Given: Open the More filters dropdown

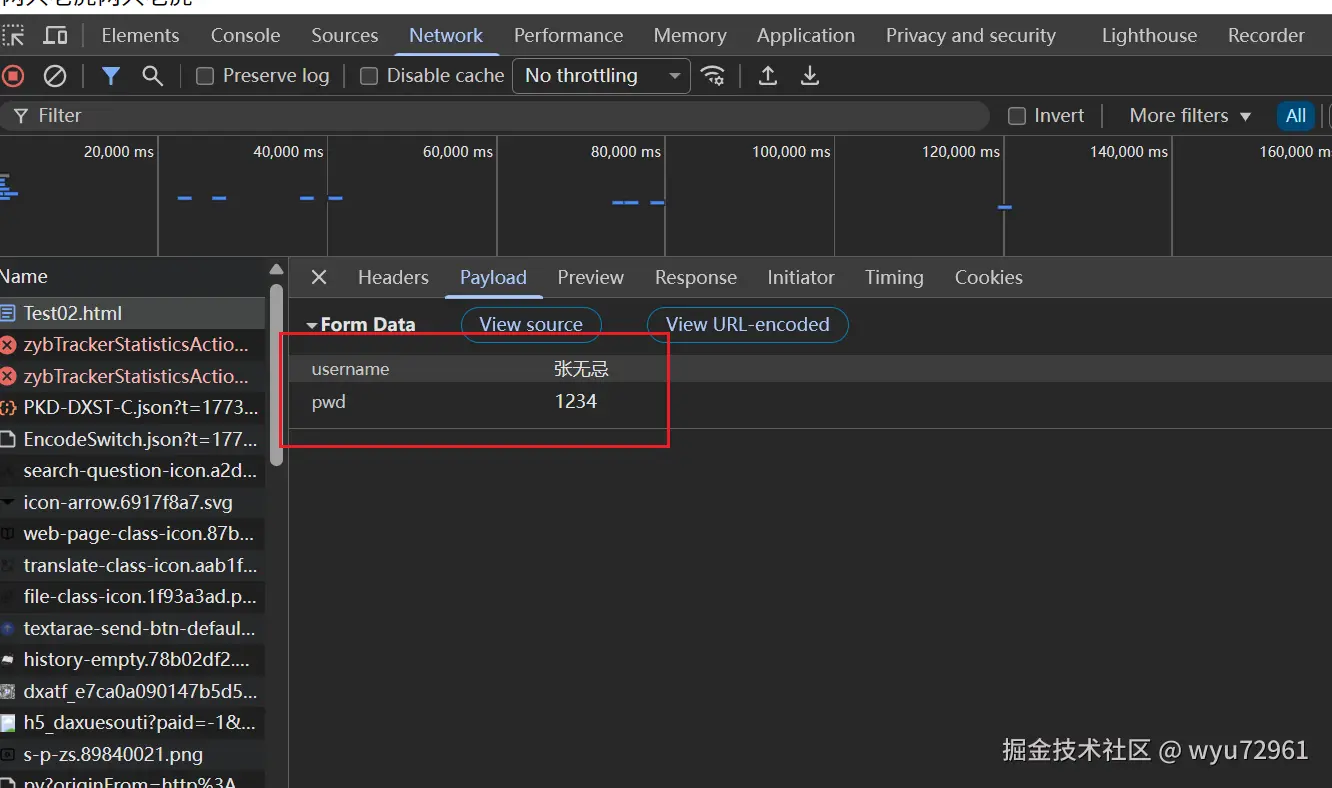Looking at the screenshot, I should [x=1190, y=116].
